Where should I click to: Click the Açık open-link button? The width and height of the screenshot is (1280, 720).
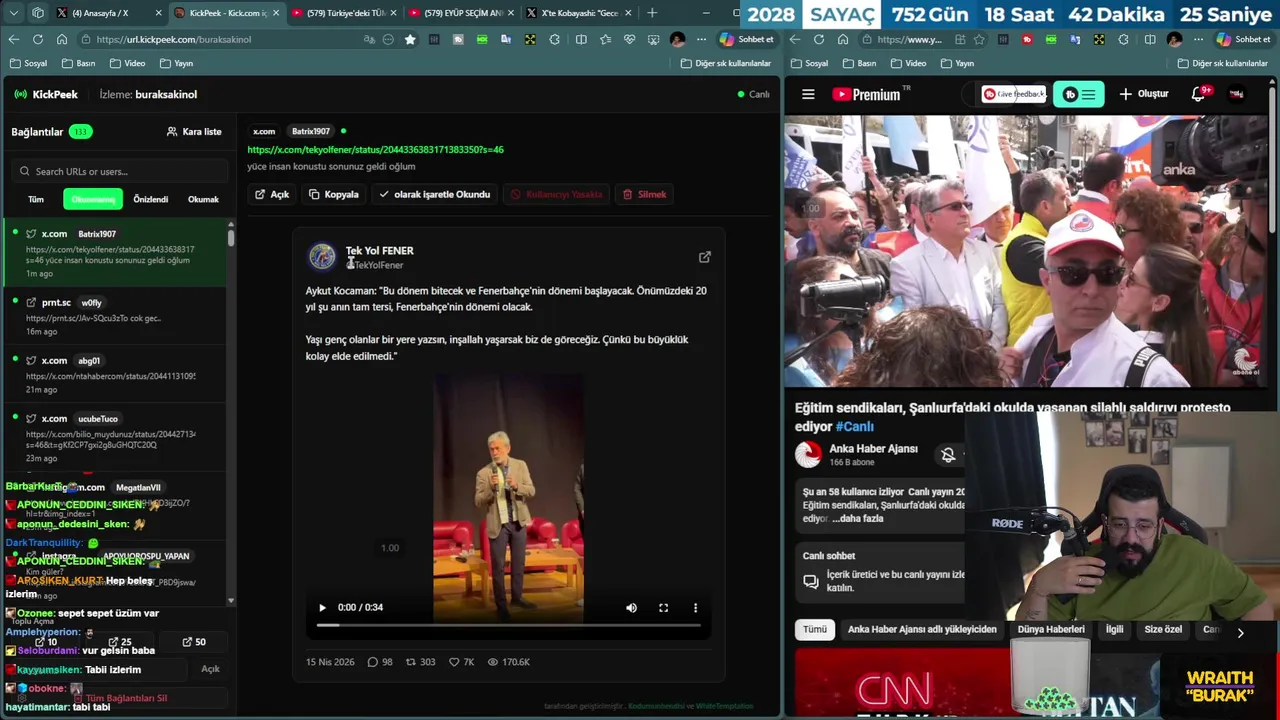click(272, 194)
